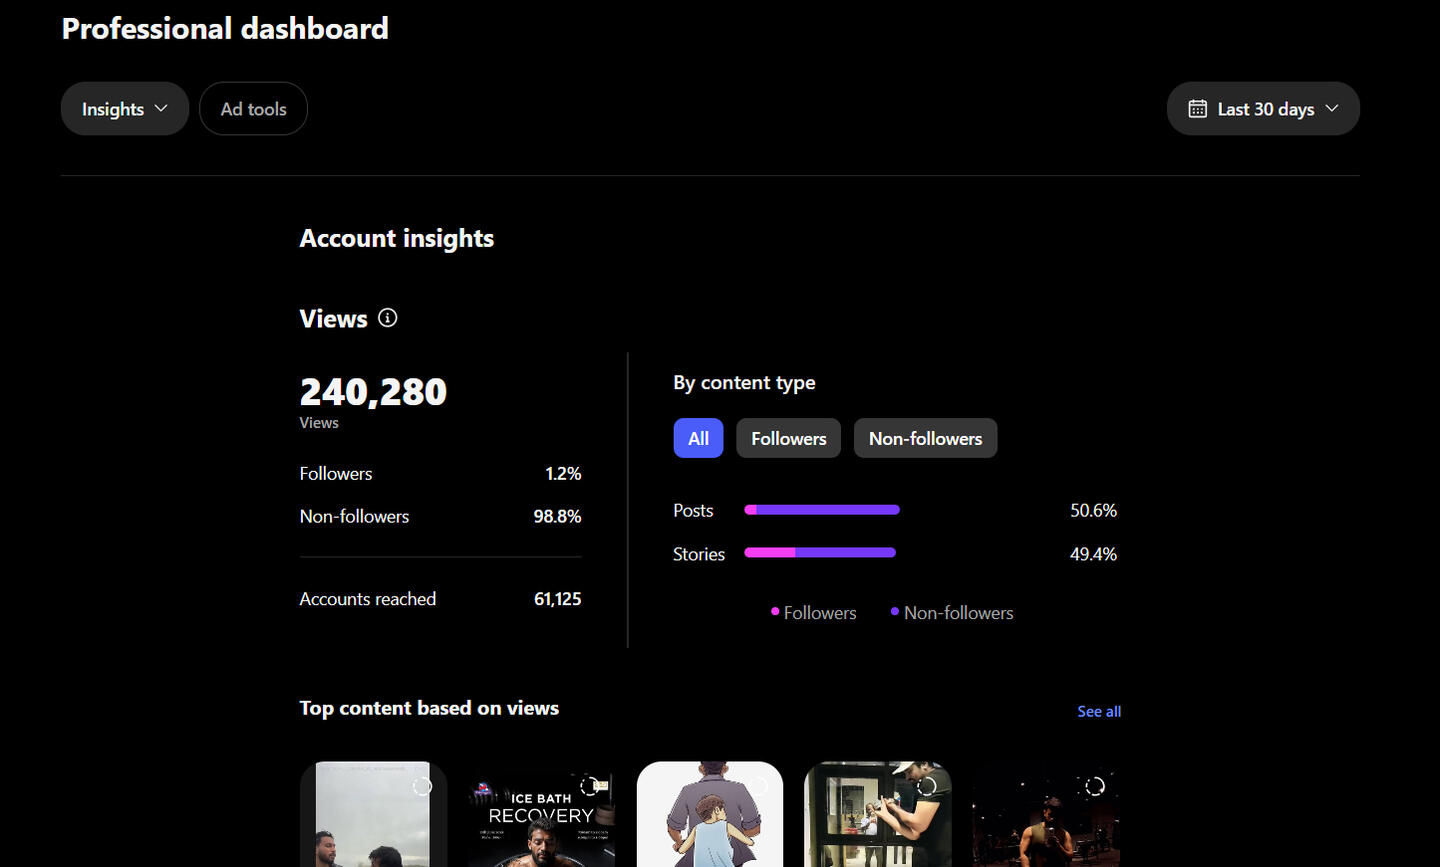Open the father and child illustration thumbnail
Image resolution: width=1440 pixels, height=867 pixels.
pos(710,815)
